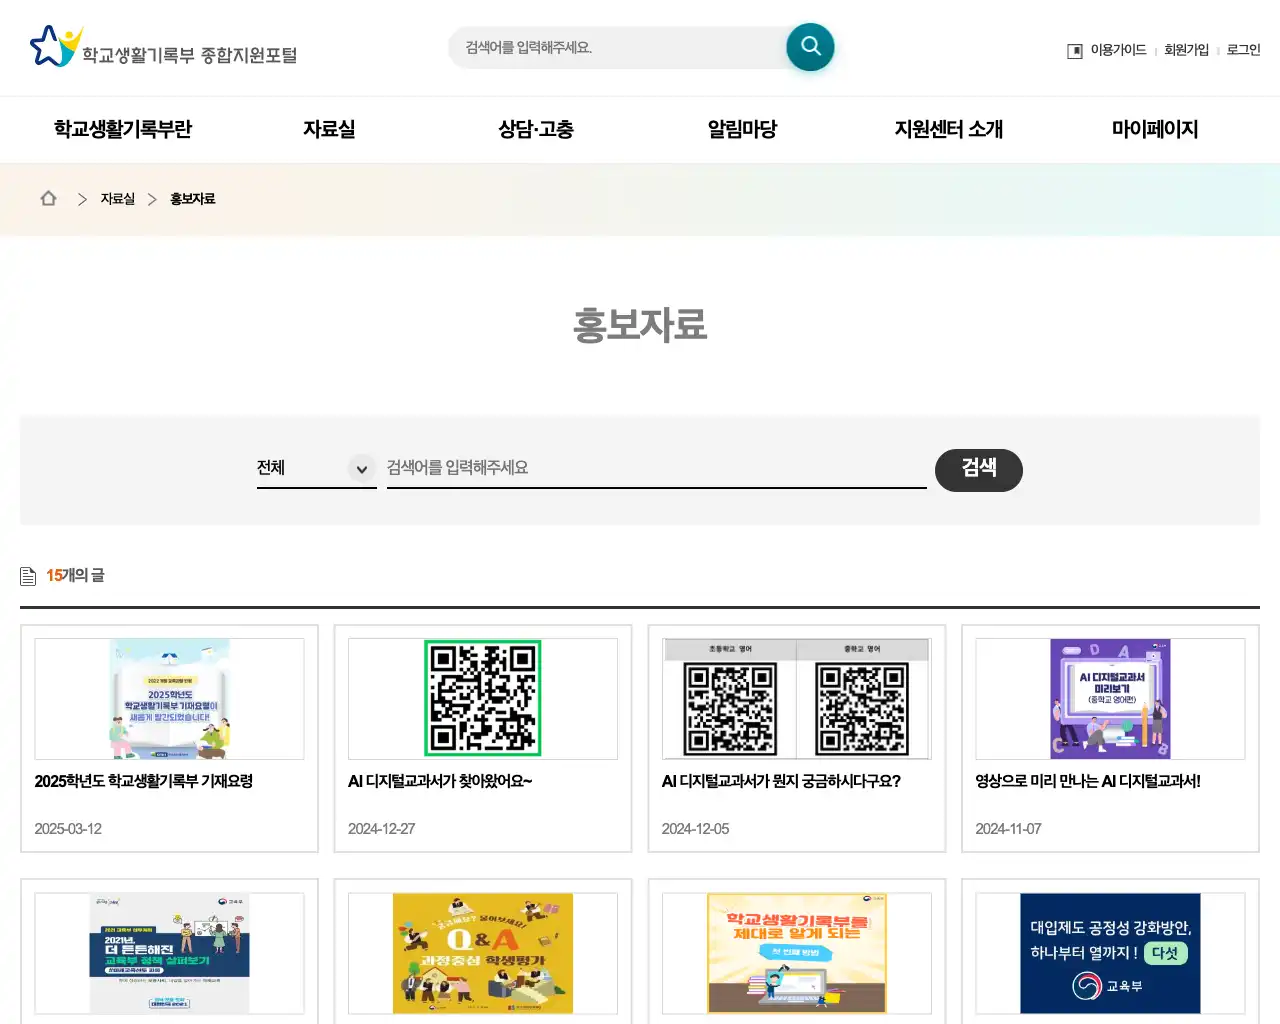Image resolution: width=1280 pixels, height=1024 pixels.
Task: Click the date 2024-12-27
Action: pyautogui.click(x=381, y=829)
